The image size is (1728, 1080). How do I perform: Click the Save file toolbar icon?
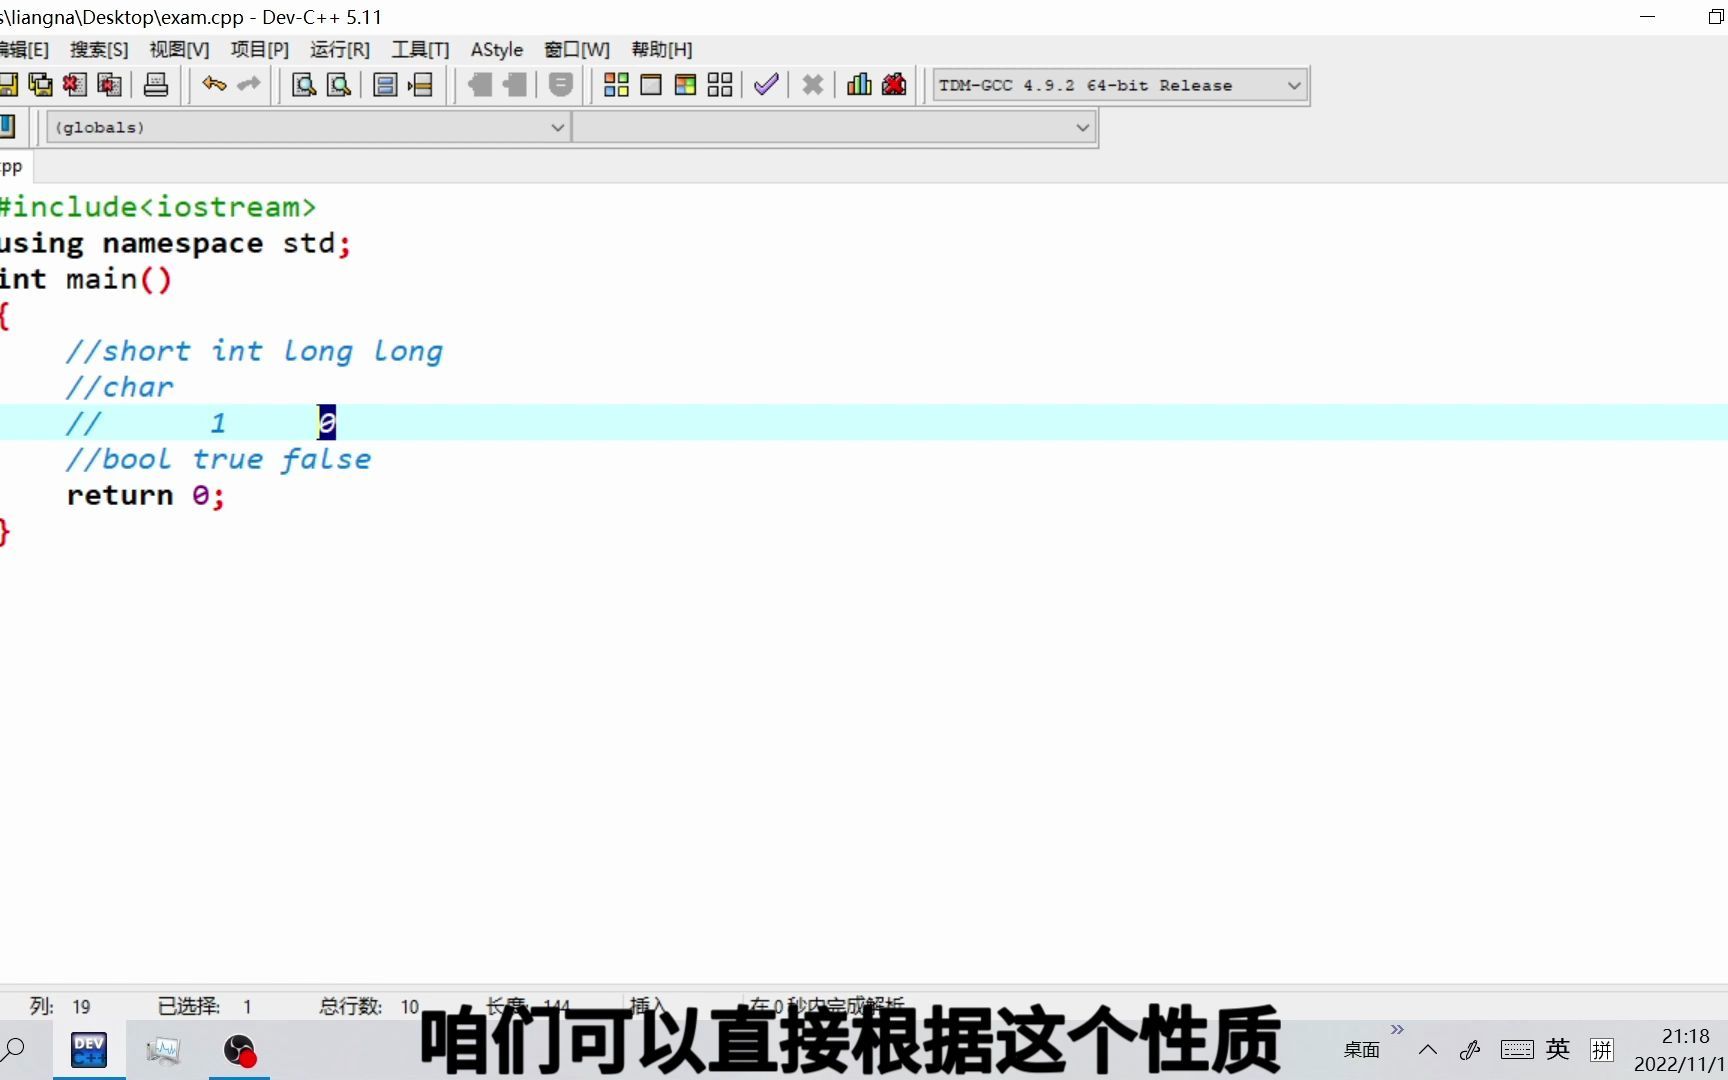(x=7, y=85)
